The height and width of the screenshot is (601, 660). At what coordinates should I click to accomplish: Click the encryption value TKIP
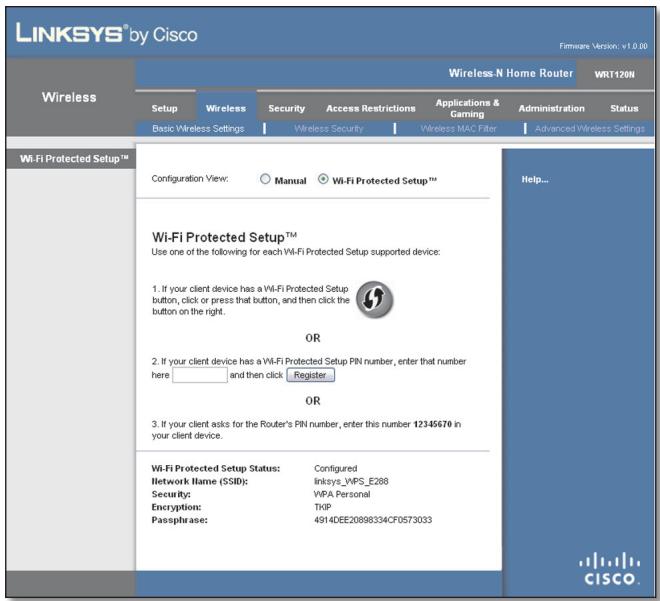click(322, 507)
